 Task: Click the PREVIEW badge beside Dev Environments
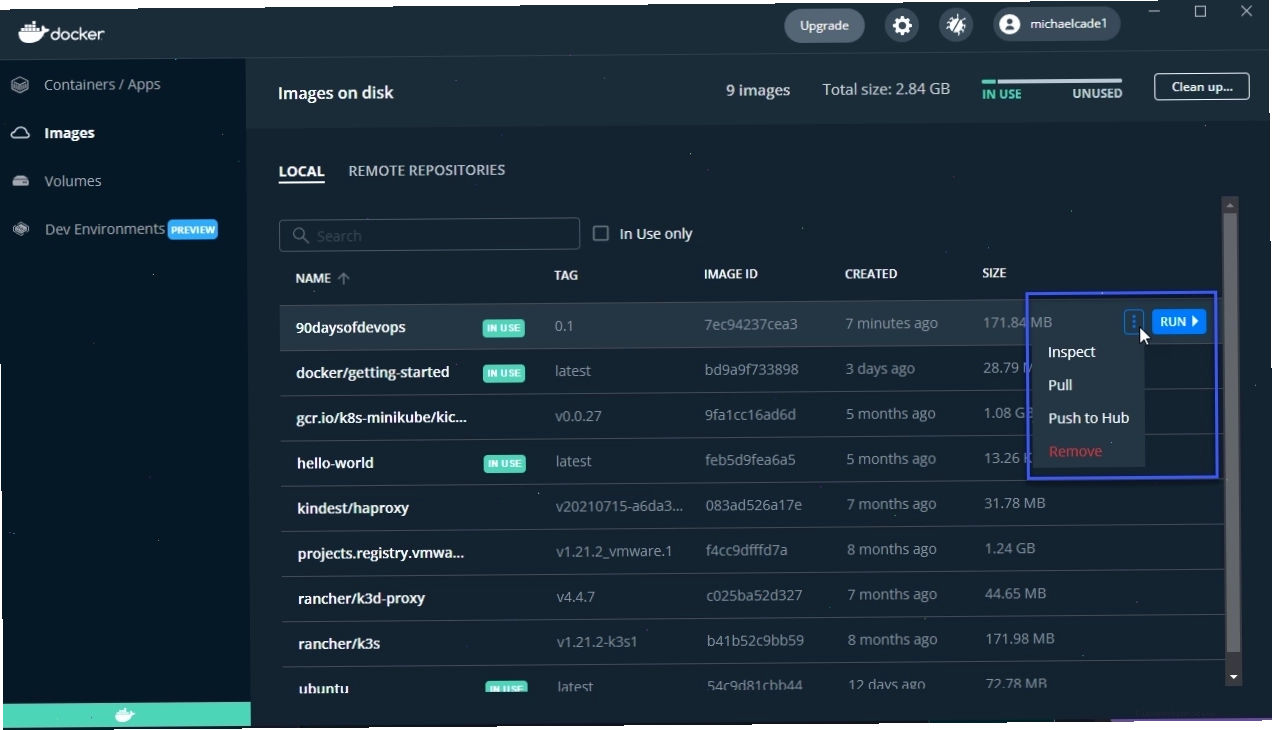(x=193, y=229)
